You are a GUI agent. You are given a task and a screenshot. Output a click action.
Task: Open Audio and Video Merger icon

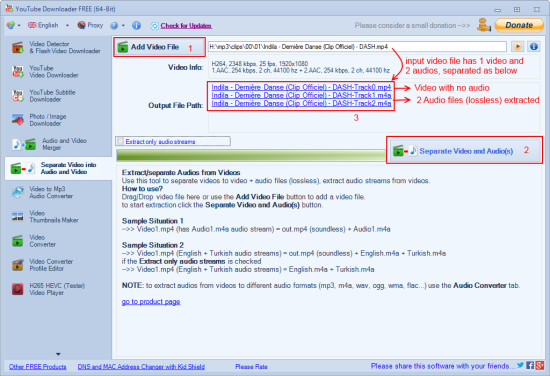tap(24, 144)
